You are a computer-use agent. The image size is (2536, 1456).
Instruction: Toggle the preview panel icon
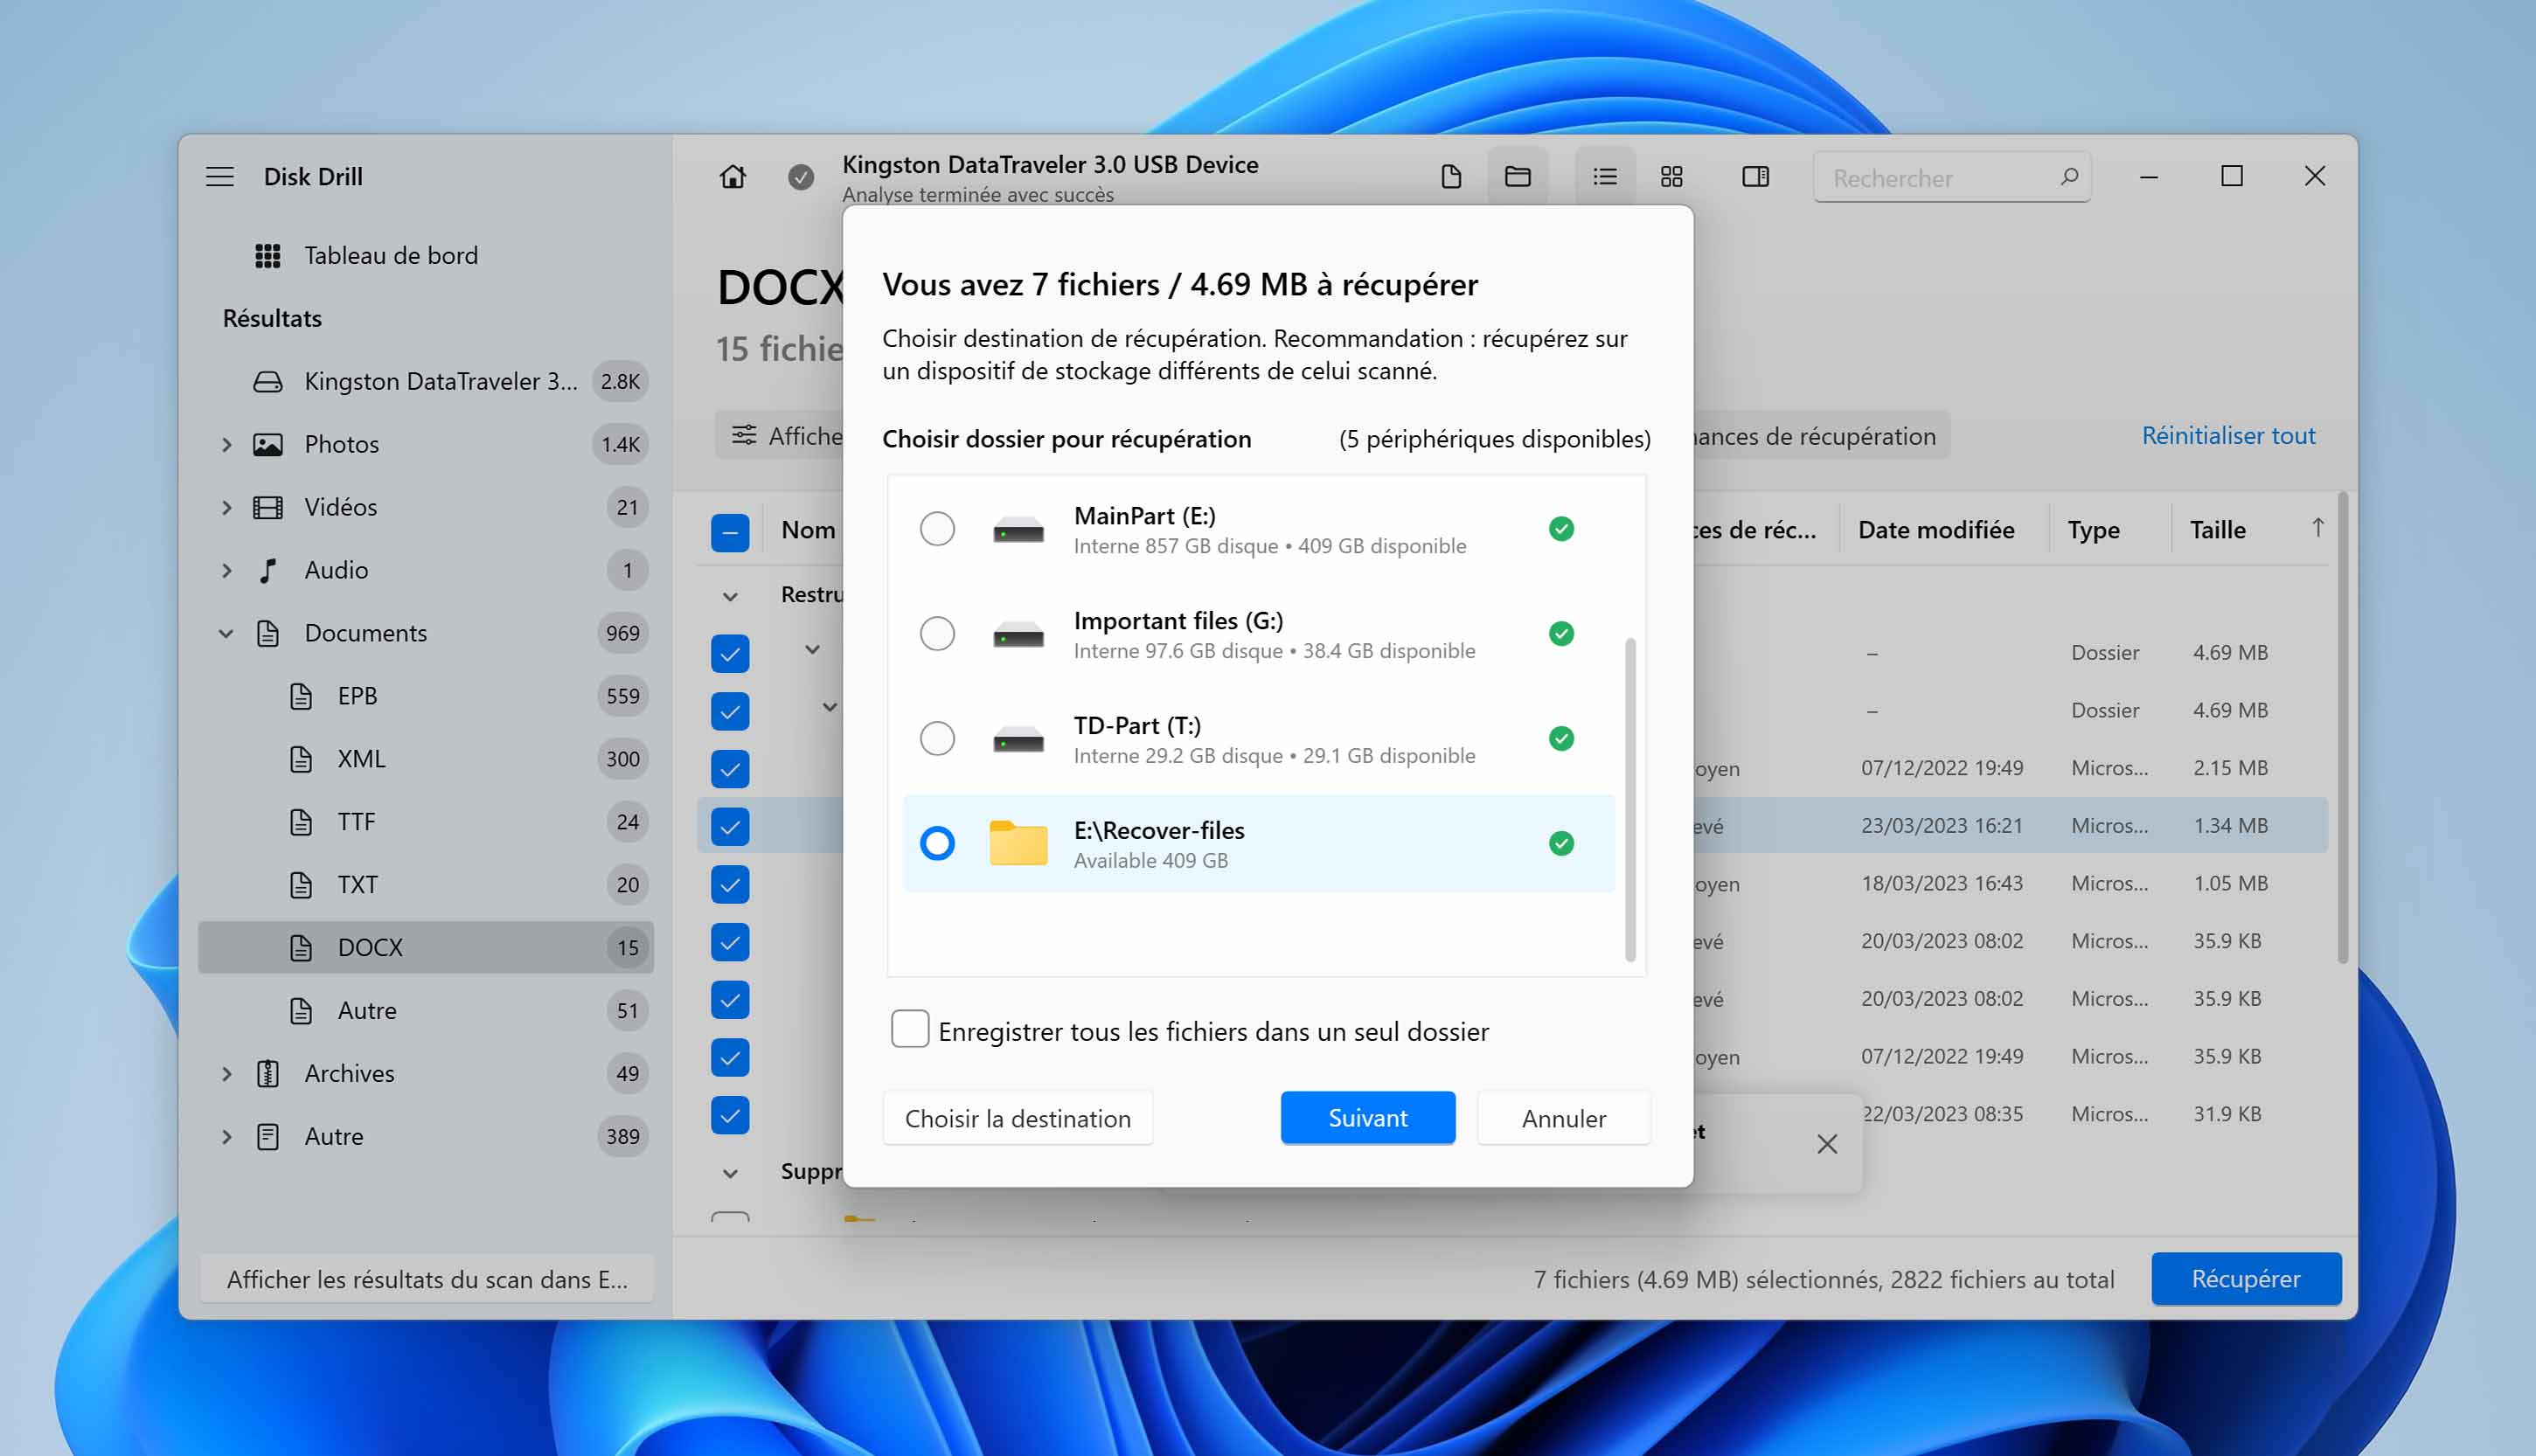[1755, 177]
